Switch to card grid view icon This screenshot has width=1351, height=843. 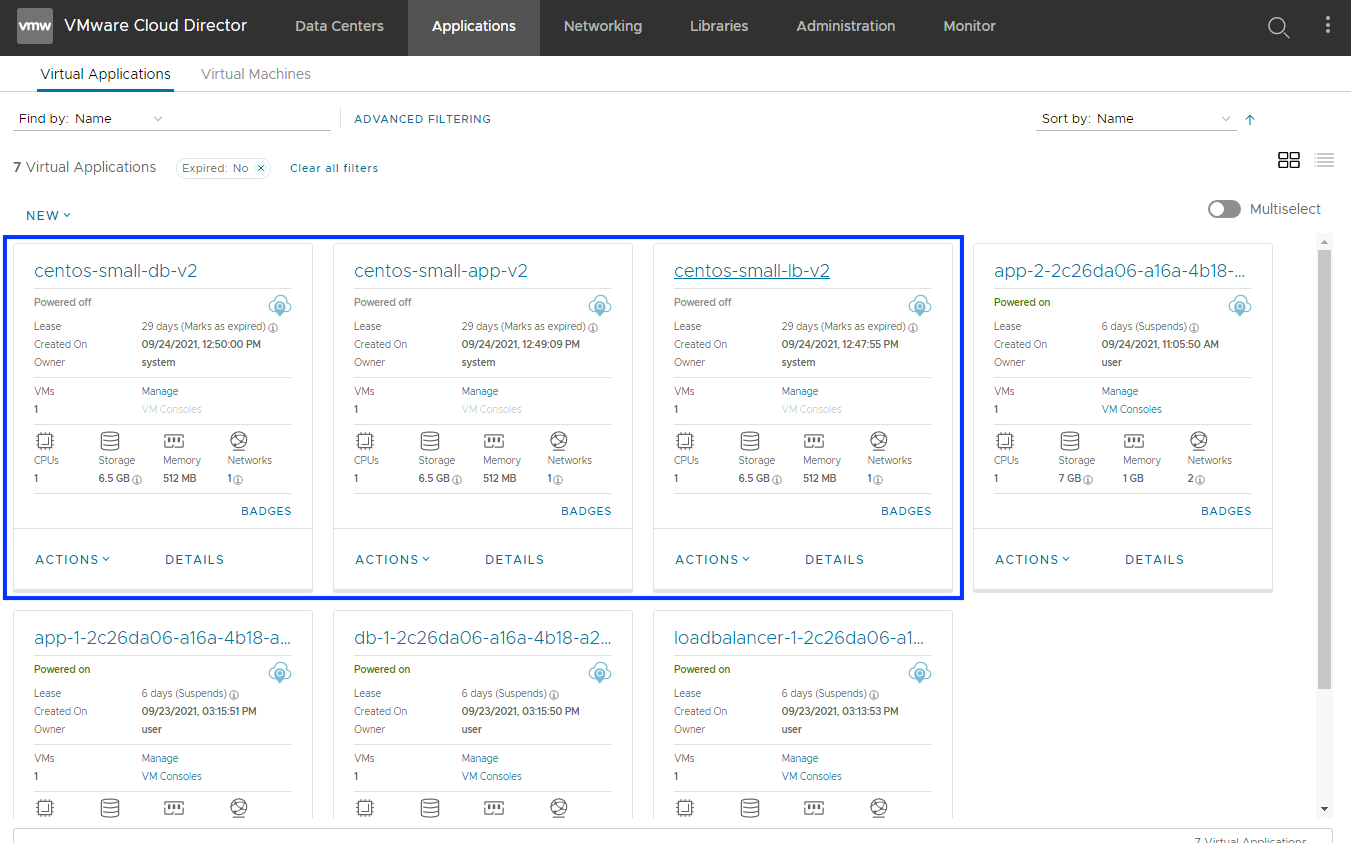[1288, 160]
